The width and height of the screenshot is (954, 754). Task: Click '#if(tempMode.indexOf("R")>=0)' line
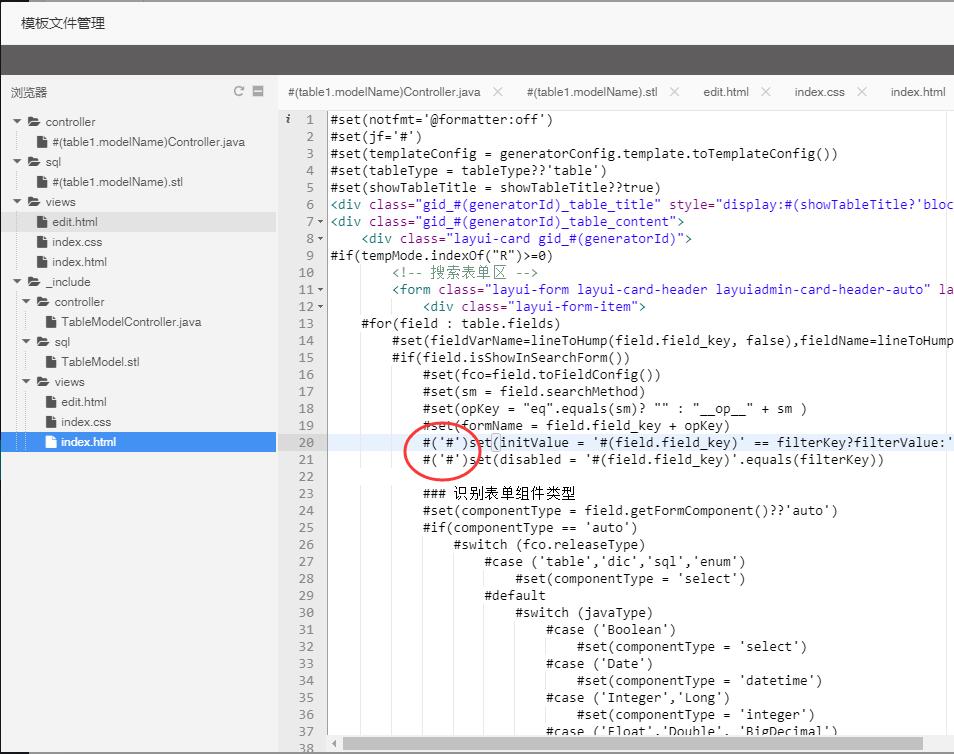click(442, 256)
